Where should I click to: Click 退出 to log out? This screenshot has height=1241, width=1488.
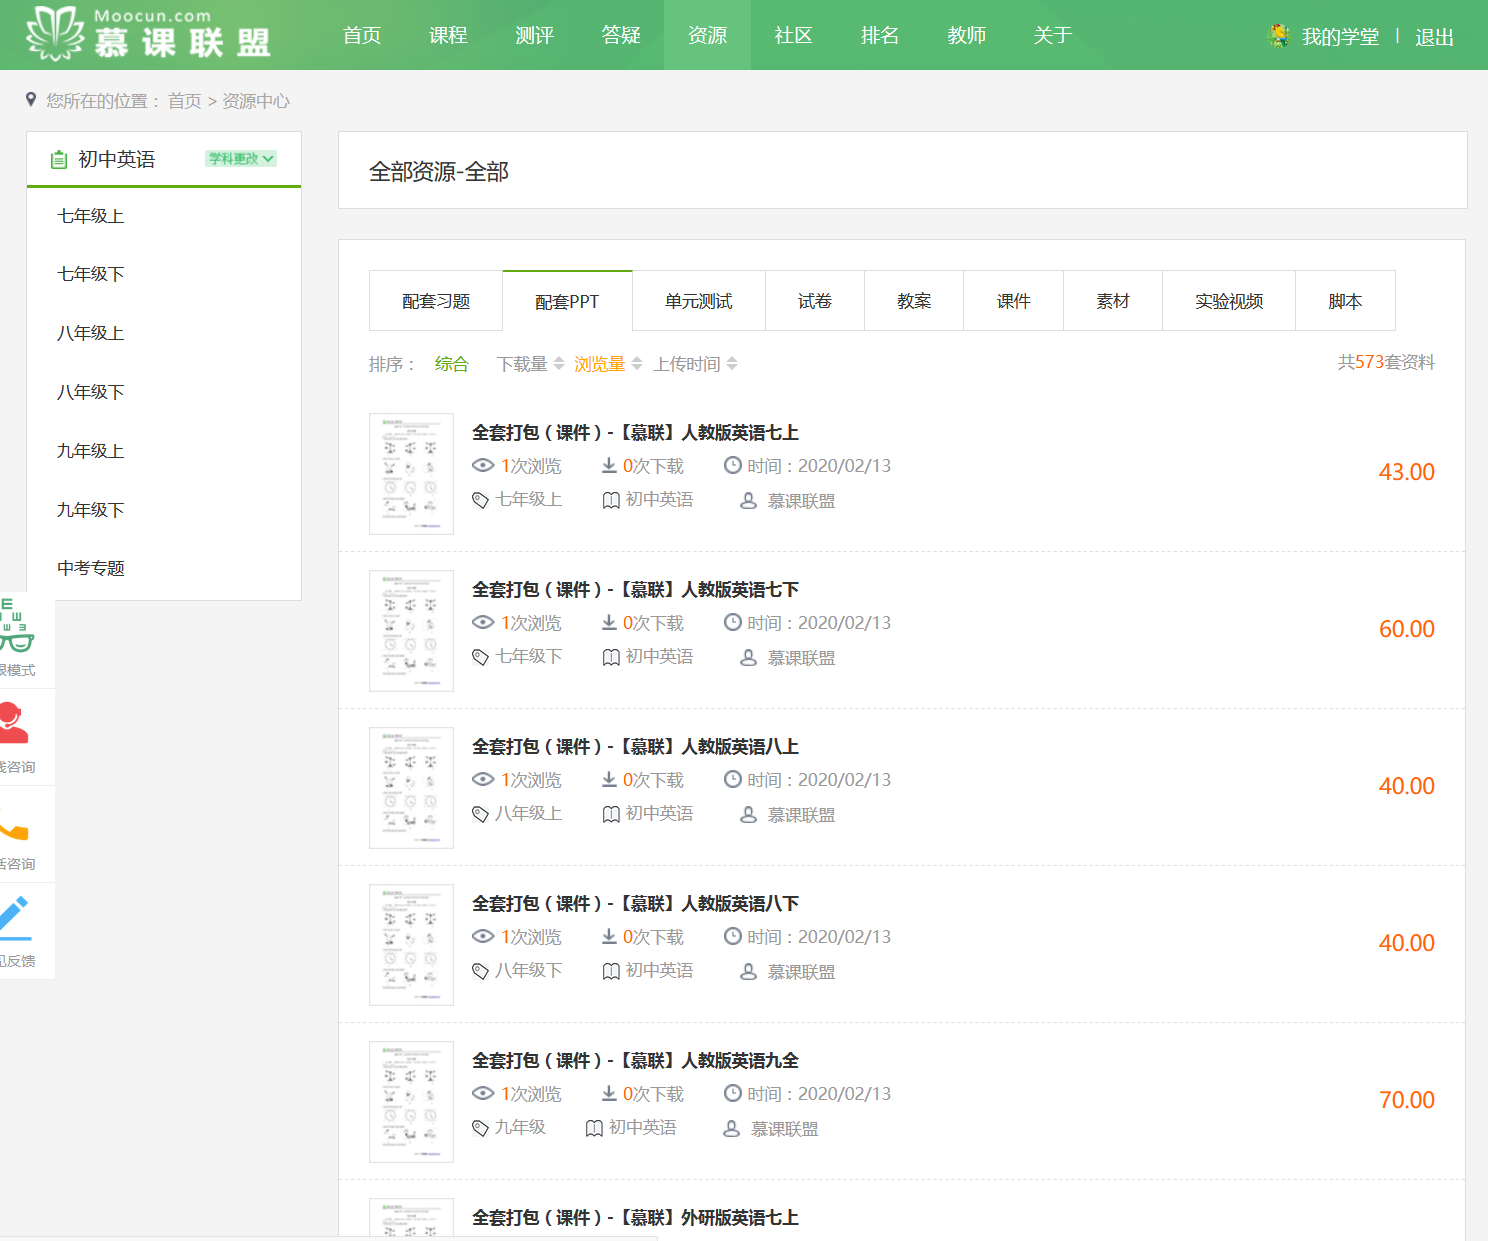(1434, 37)
